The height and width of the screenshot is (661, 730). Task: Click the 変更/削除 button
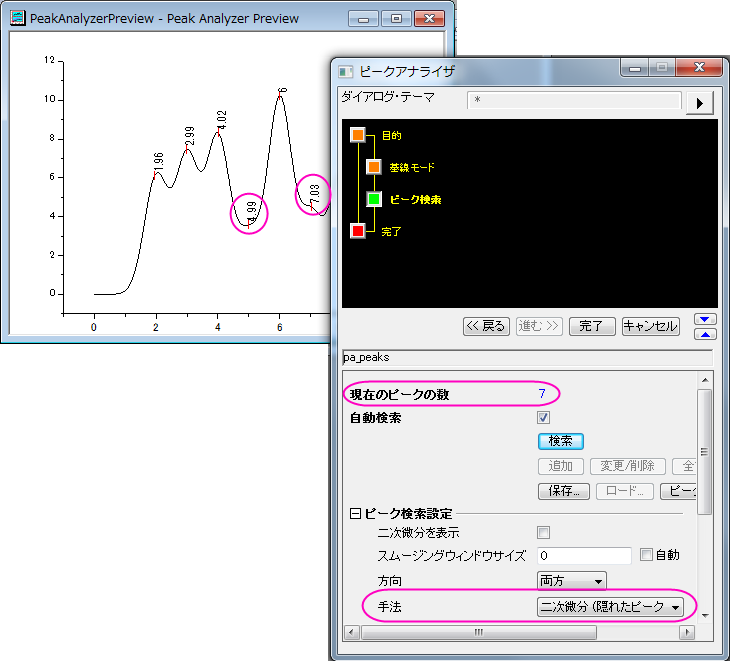coord(628,466)
